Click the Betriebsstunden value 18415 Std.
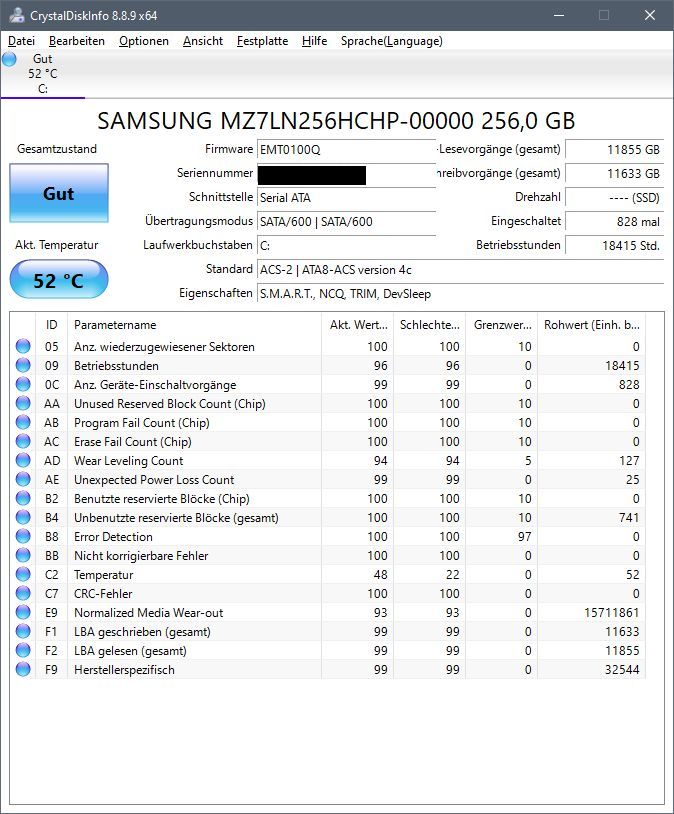674x814 pixels. coord(615,246)
